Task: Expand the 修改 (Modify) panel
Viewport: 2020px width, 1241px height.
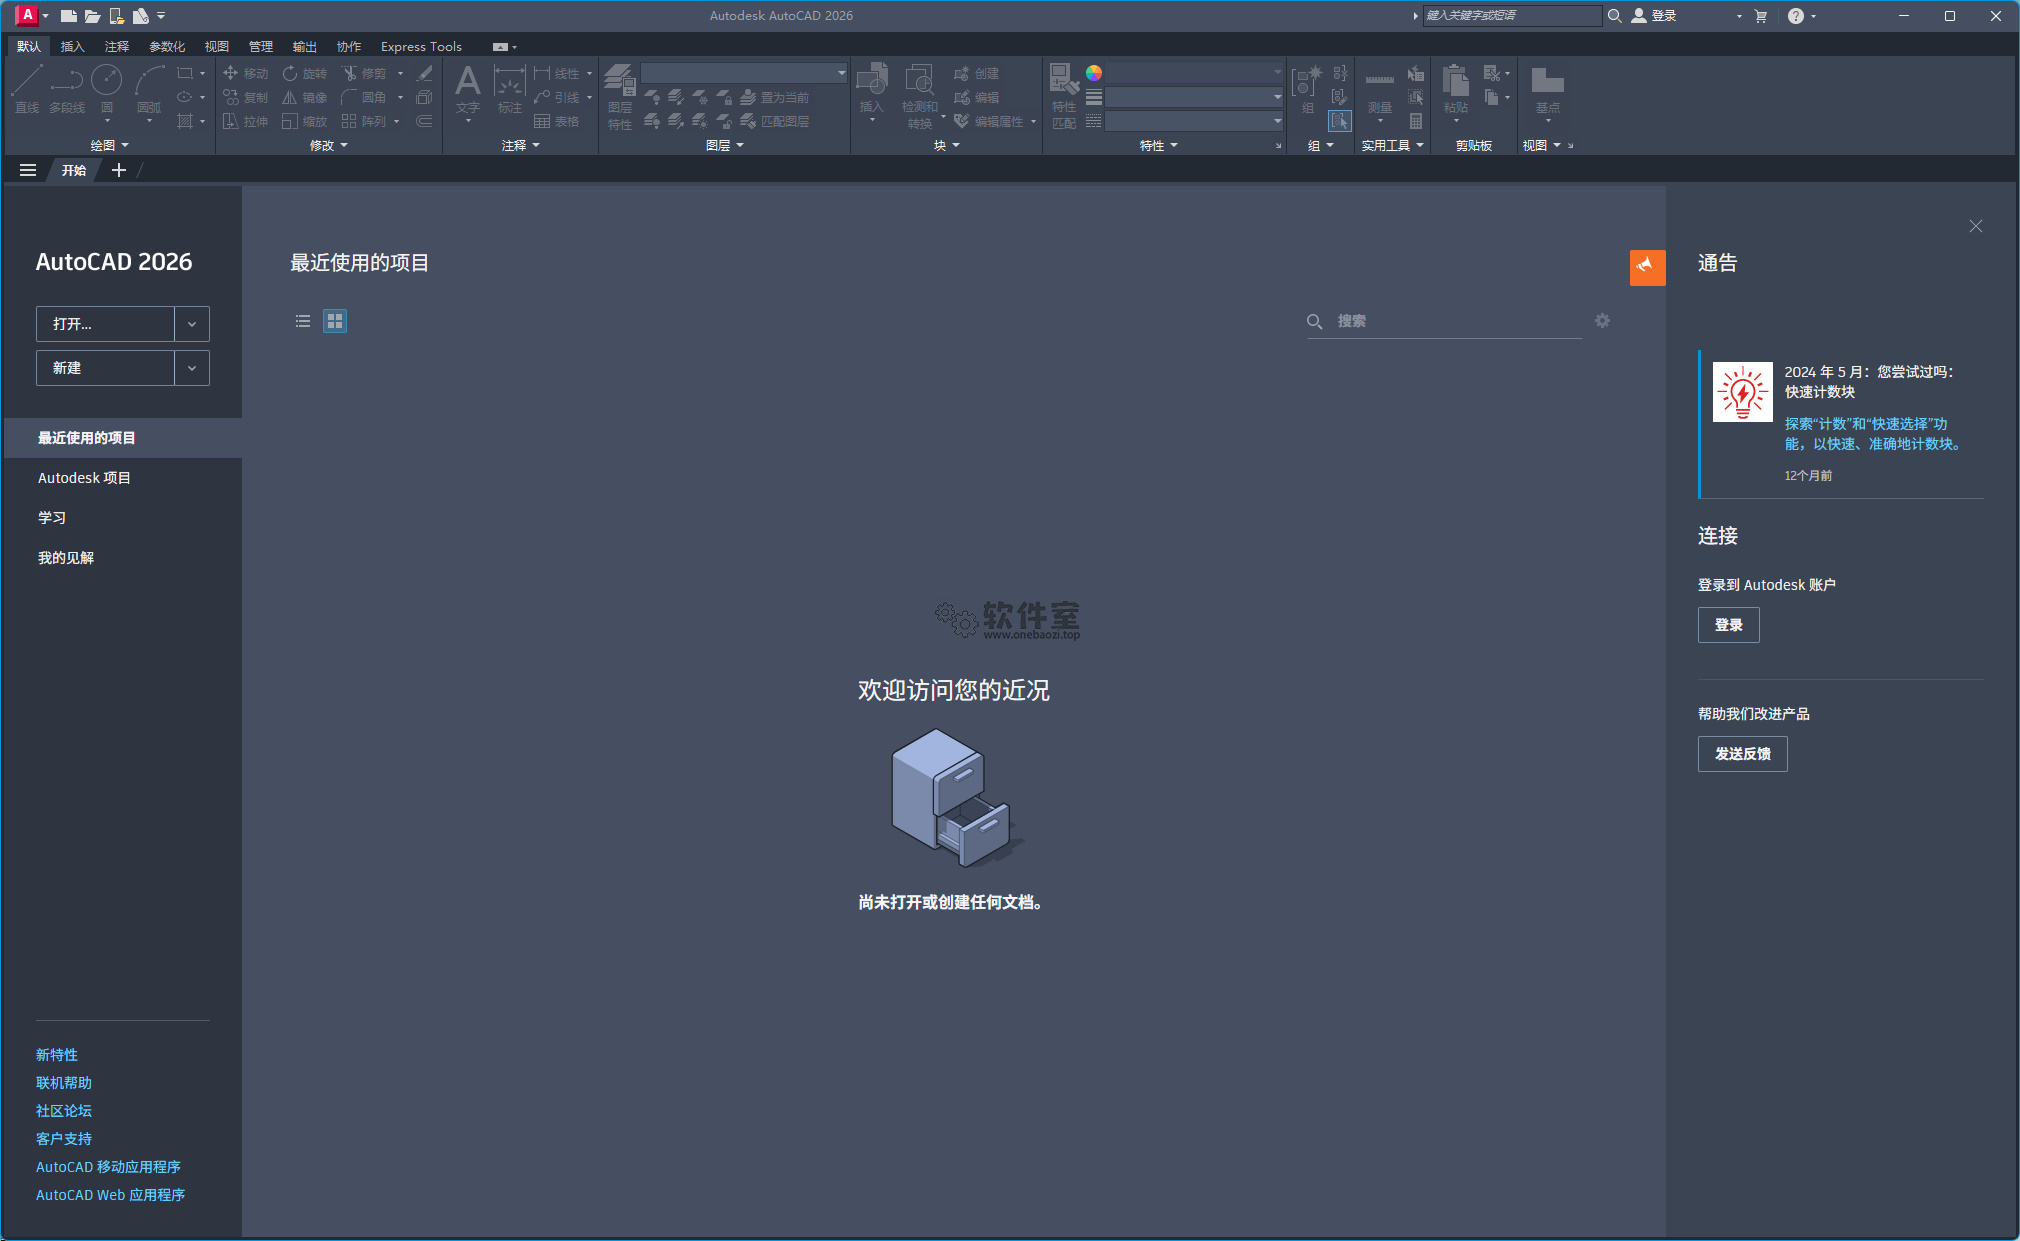Action: tap(329, 146)
